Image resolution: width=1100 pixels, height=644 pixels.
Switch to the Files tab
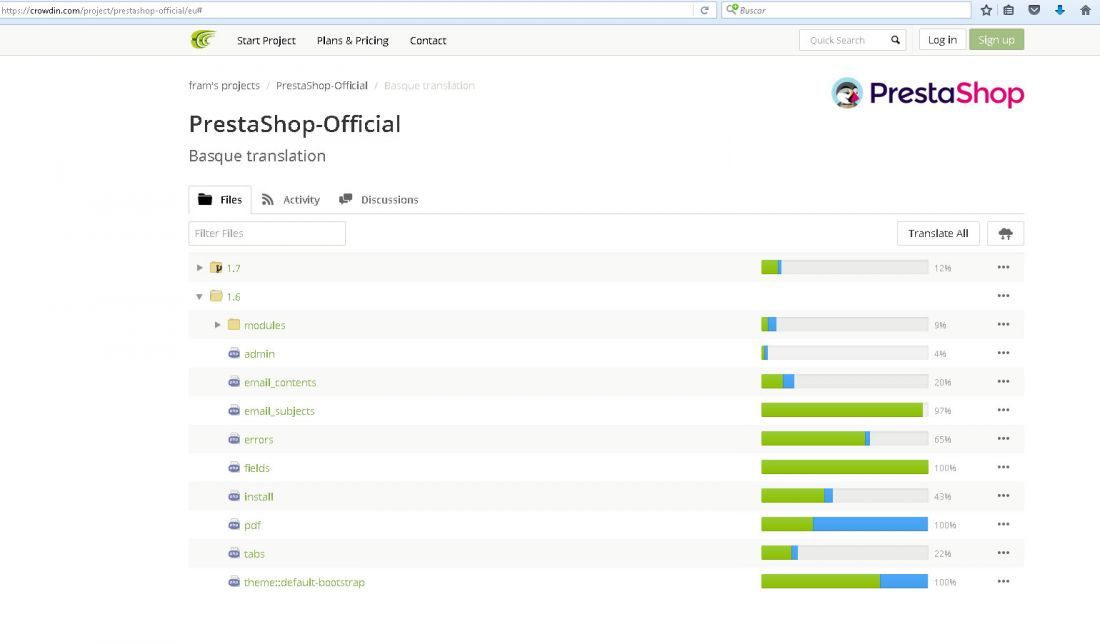(220, 200)
